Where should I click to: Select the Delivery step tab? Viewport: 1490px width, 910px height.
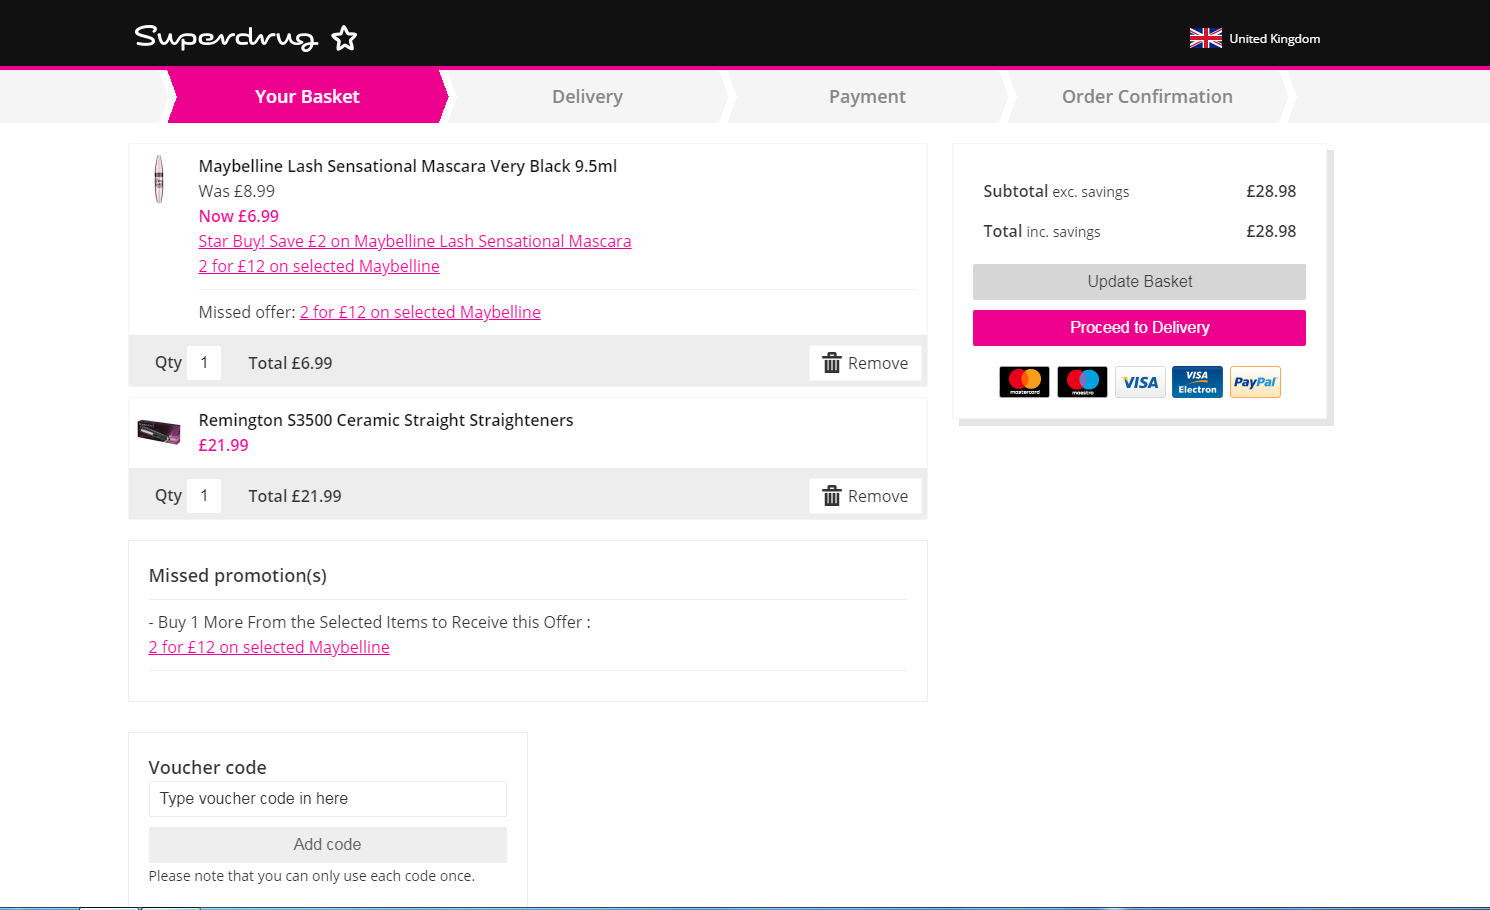click(x=587, y=96)
